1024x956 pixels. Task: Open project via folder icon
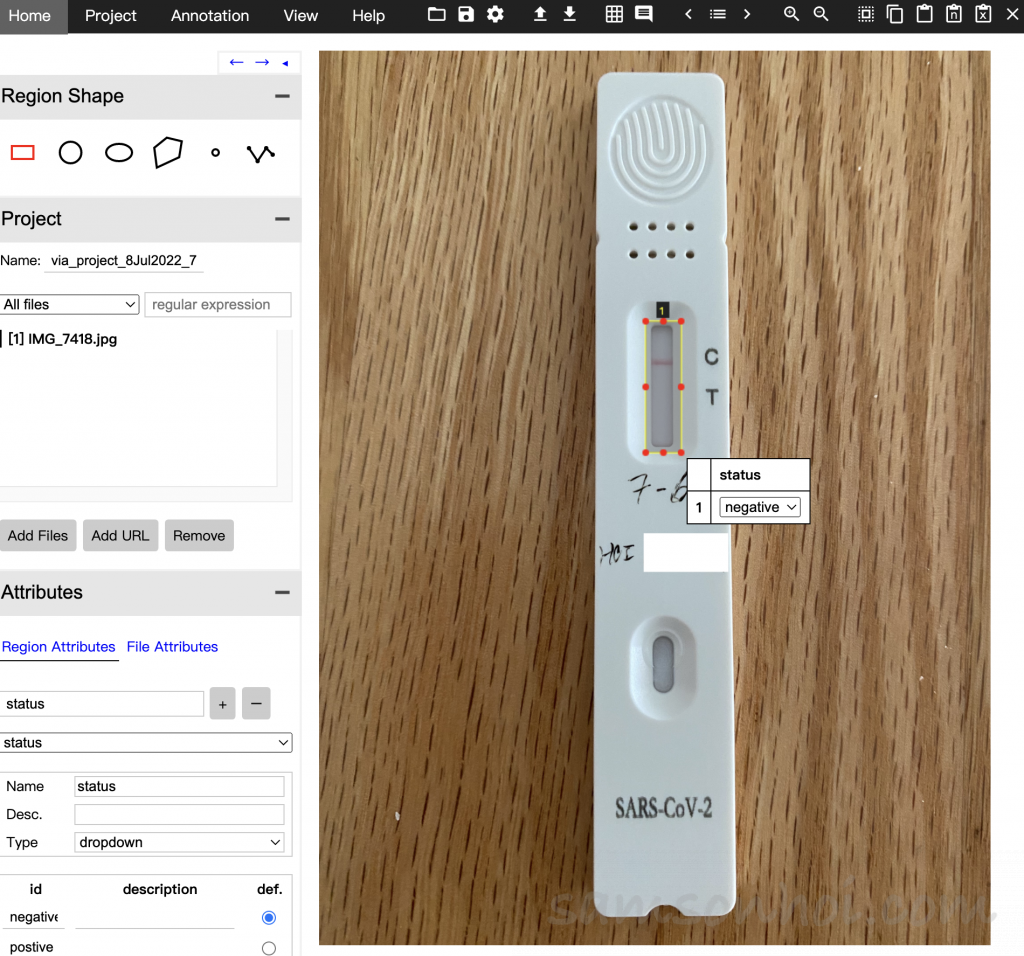436,14
